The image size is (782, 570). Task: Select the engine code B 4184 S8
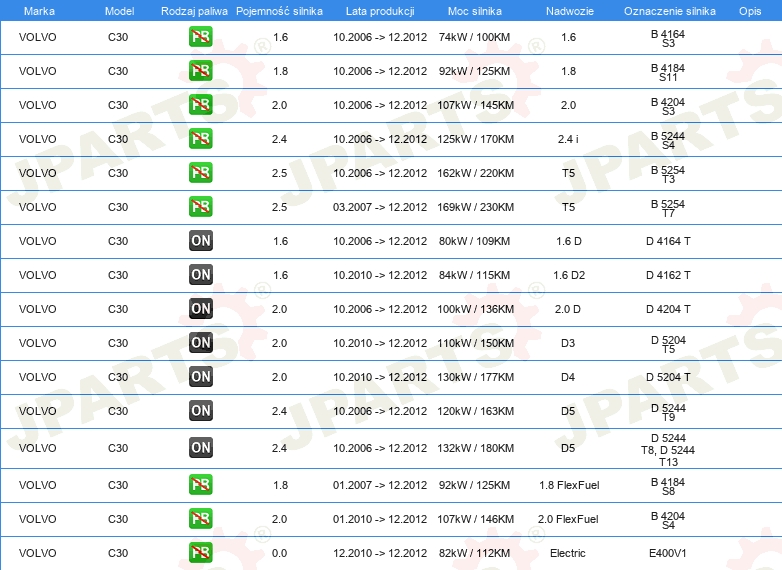coord(668,486)
